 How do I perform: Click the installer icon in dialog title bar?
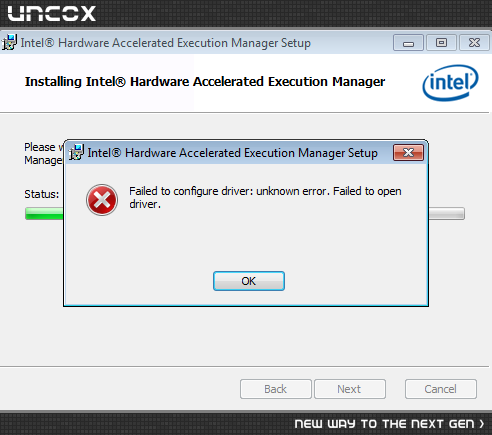[x=76, y=152]
